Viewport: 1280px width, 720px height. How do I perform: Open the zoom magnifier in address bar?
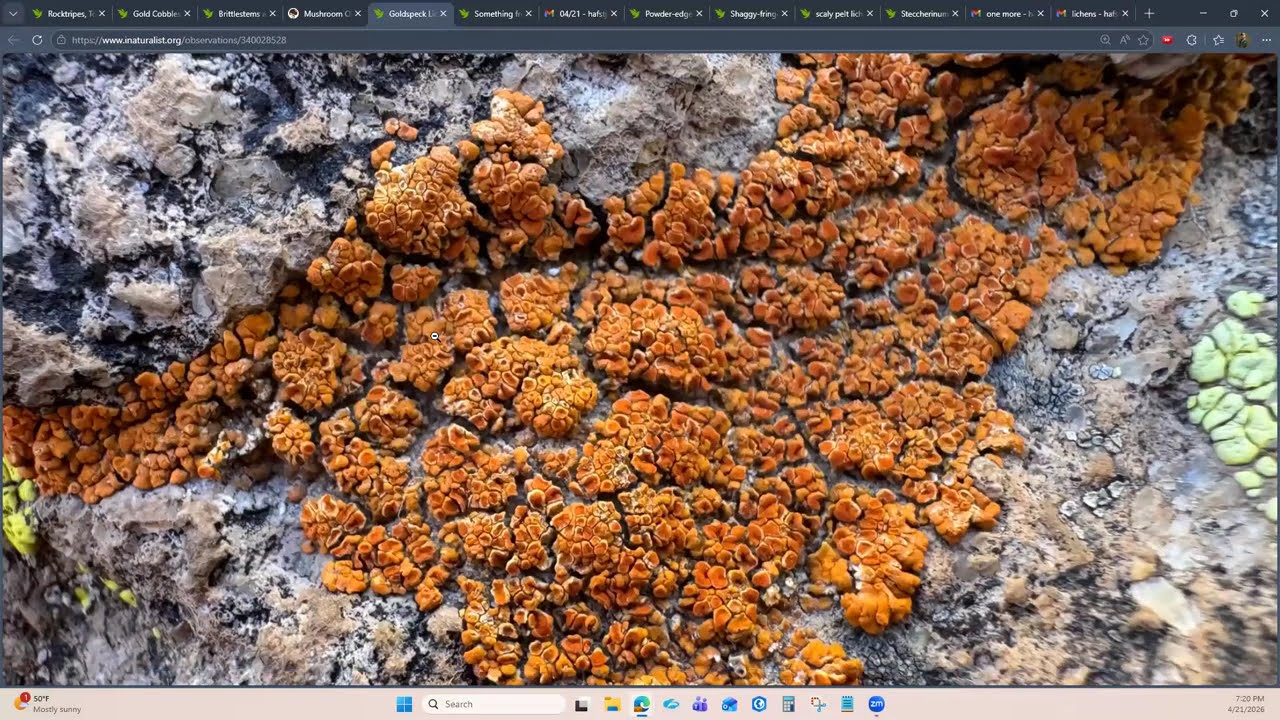click(x=1105, y=40)
